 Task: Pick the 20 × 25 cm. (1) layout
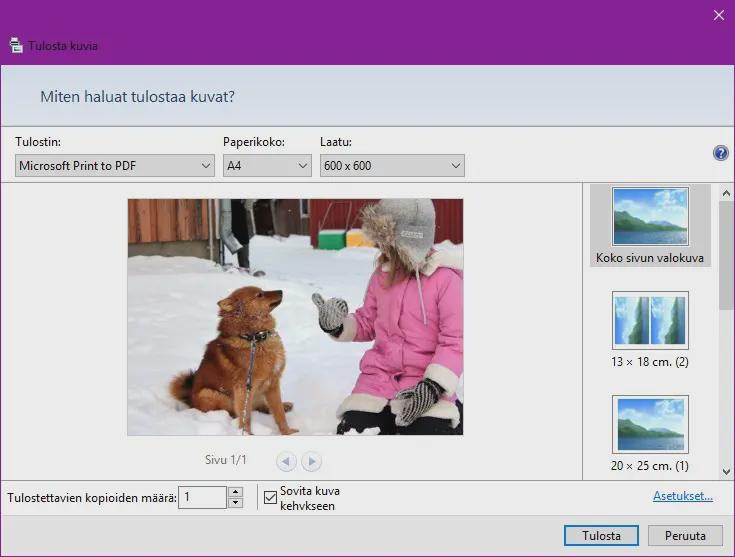point(650,432)
